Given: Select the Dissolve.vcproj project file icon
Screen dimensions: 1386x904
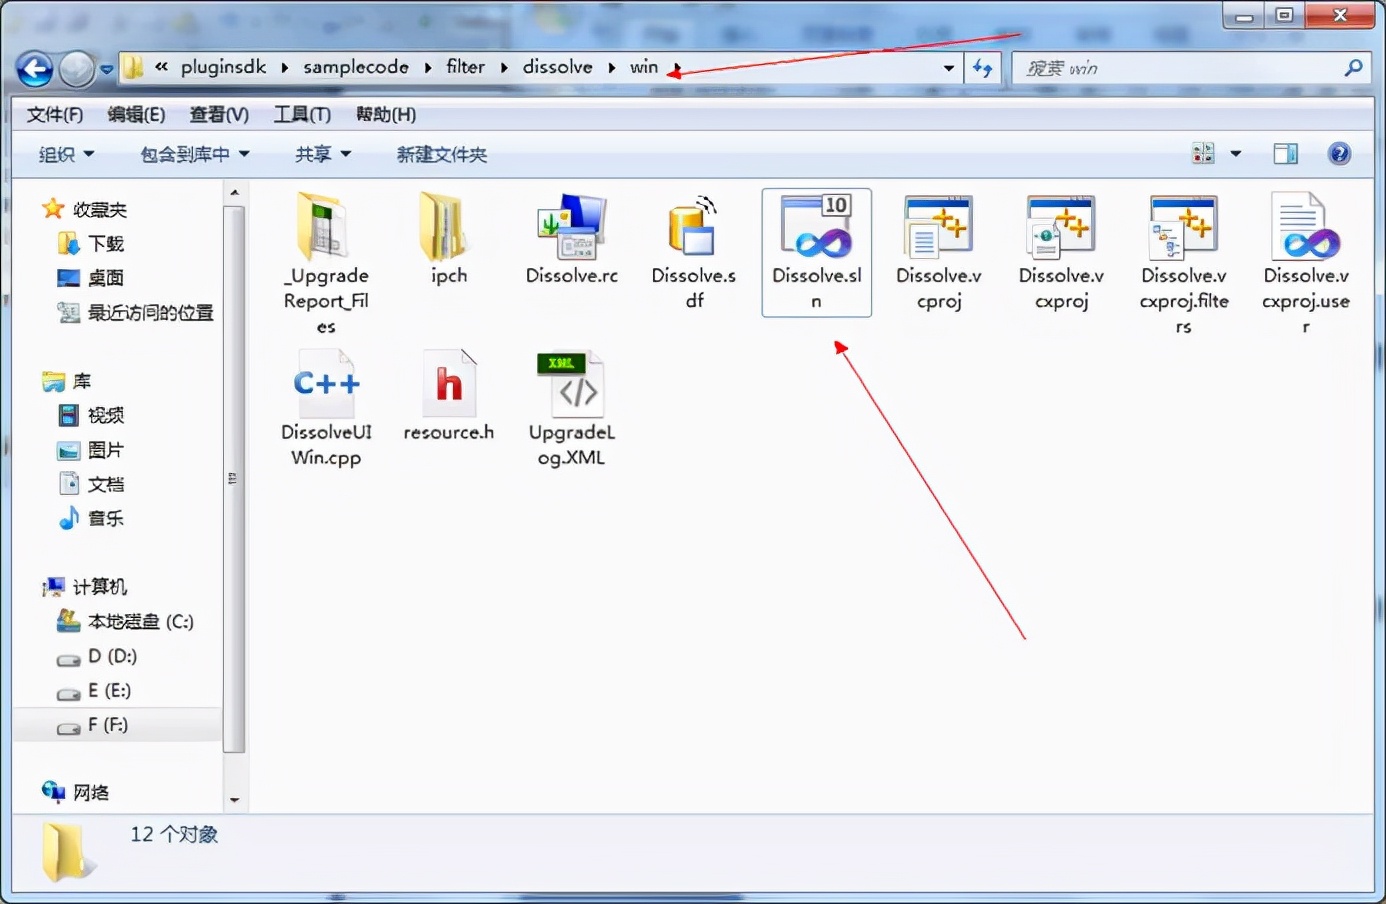Looking at the screenshot, I should click(938, 227).
